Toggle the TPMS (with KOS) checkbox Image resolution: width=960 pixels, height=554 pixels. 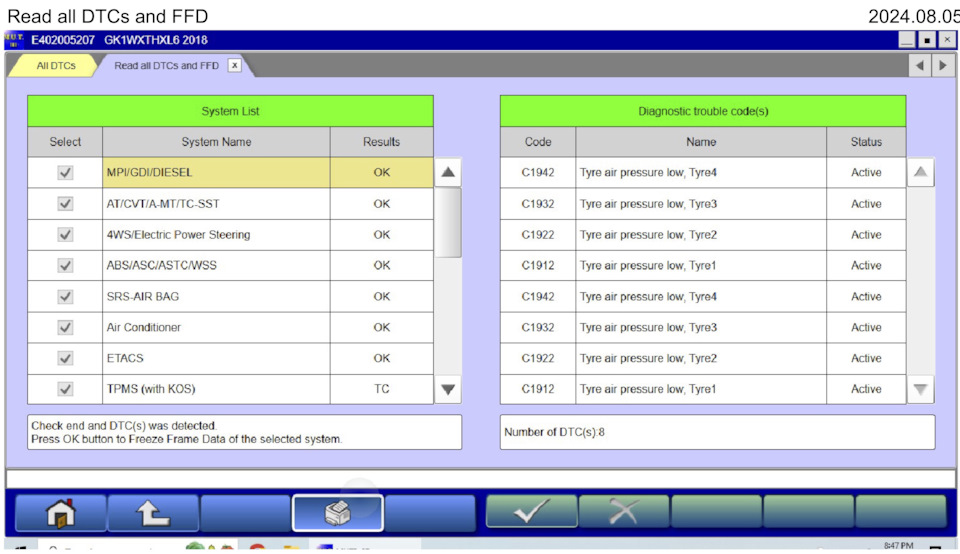coord(65,389)
